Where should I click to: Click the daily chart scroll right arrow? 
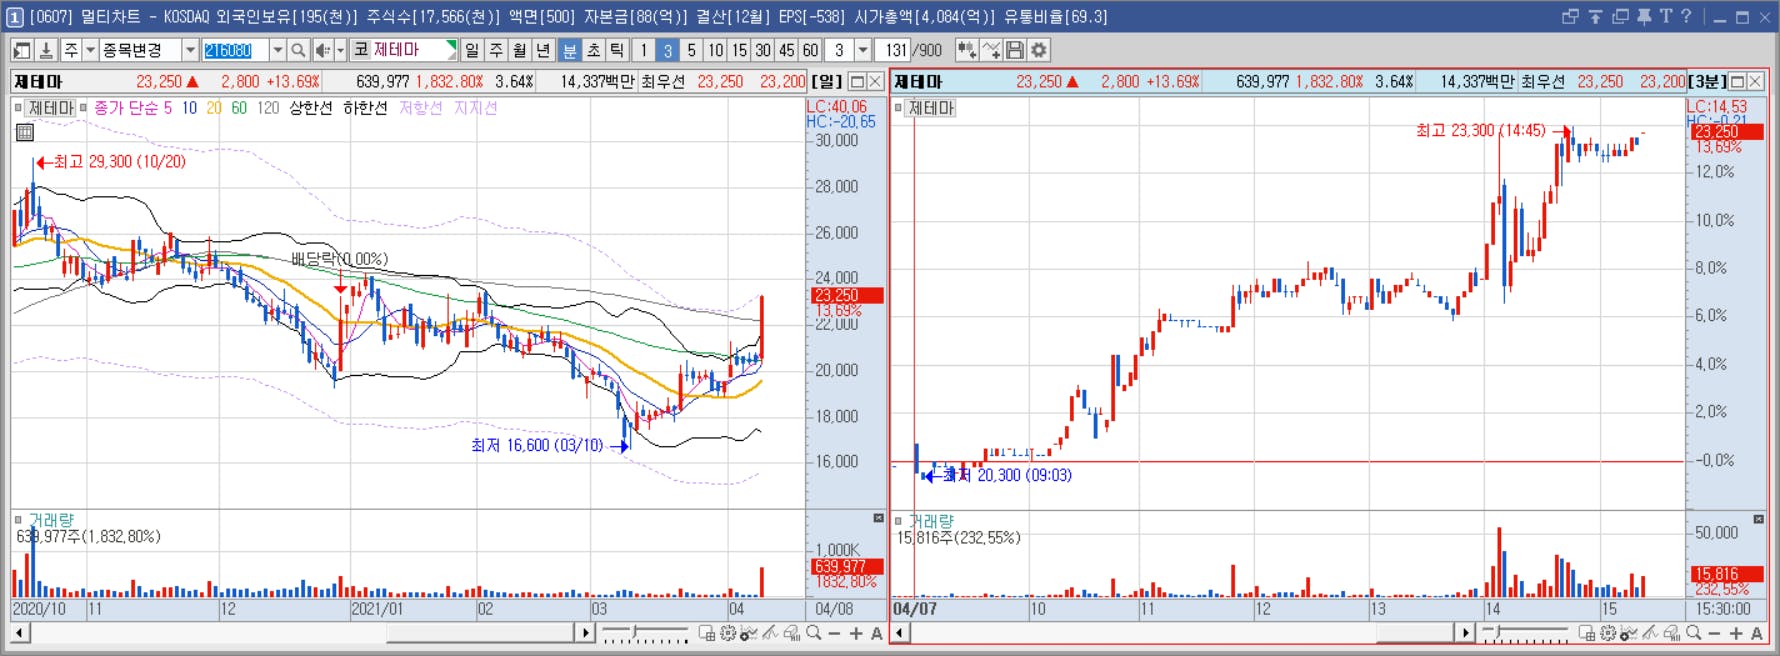[585, 633]
